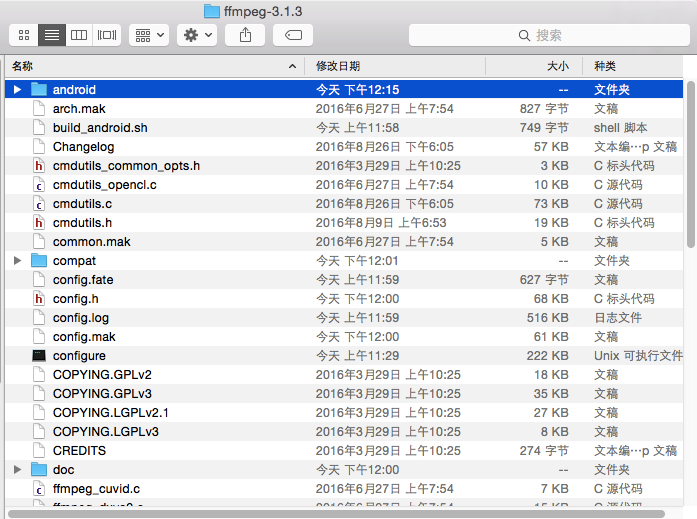697x519 pixels.
Task: Select the Changelog file name
Action: (x=84, y=147)
